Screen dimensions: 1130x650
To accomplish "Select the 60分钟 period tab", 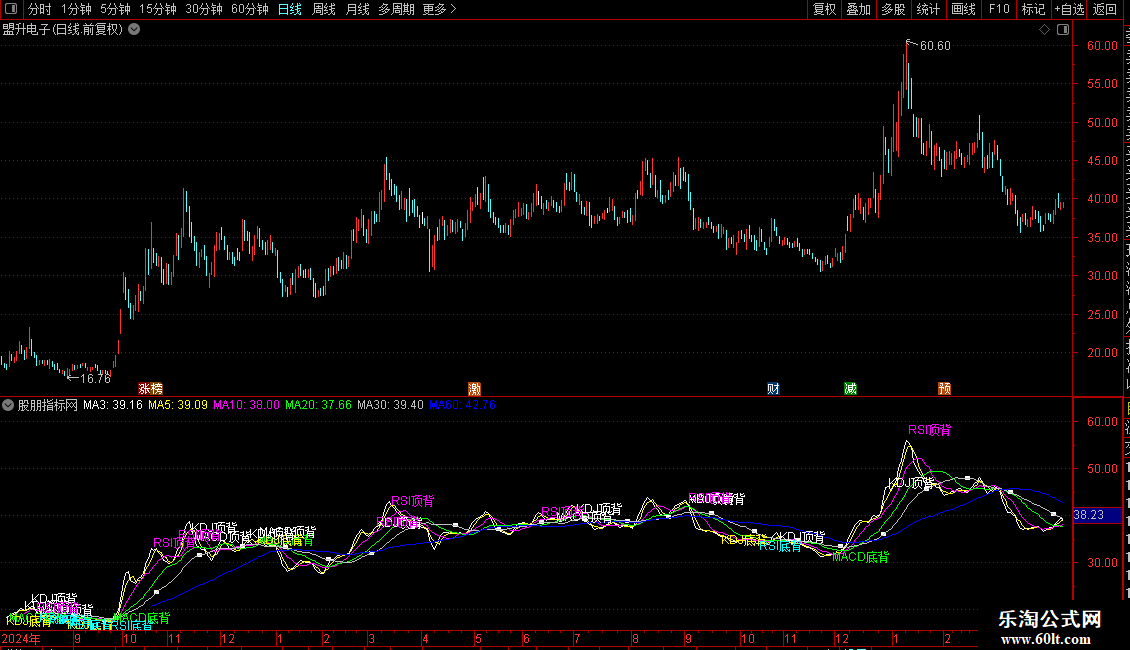I will (249, 9).
